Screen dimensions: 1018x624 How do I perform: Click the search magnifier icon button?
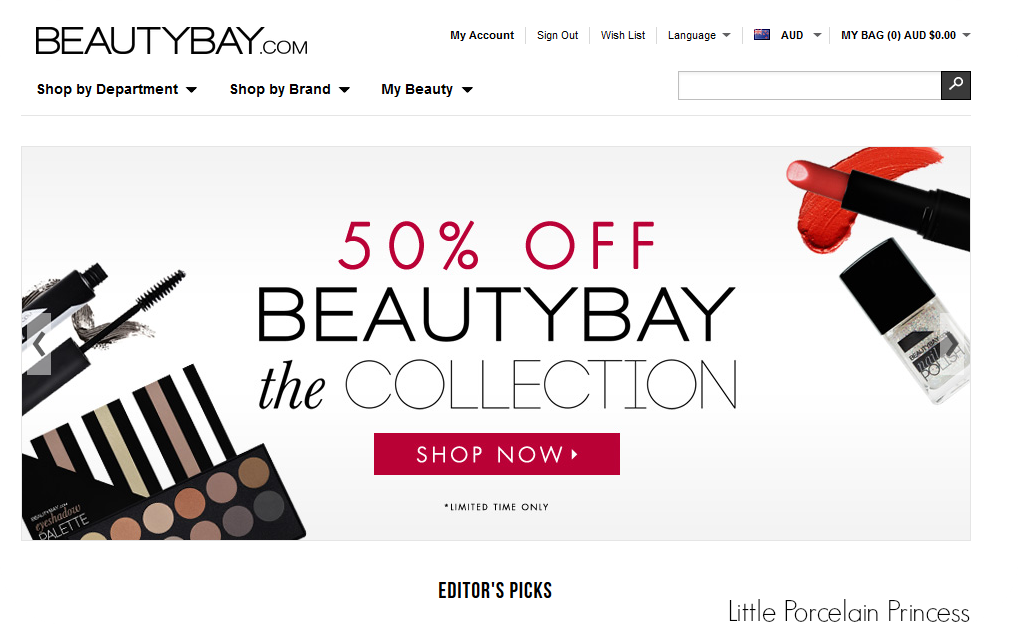956,86
